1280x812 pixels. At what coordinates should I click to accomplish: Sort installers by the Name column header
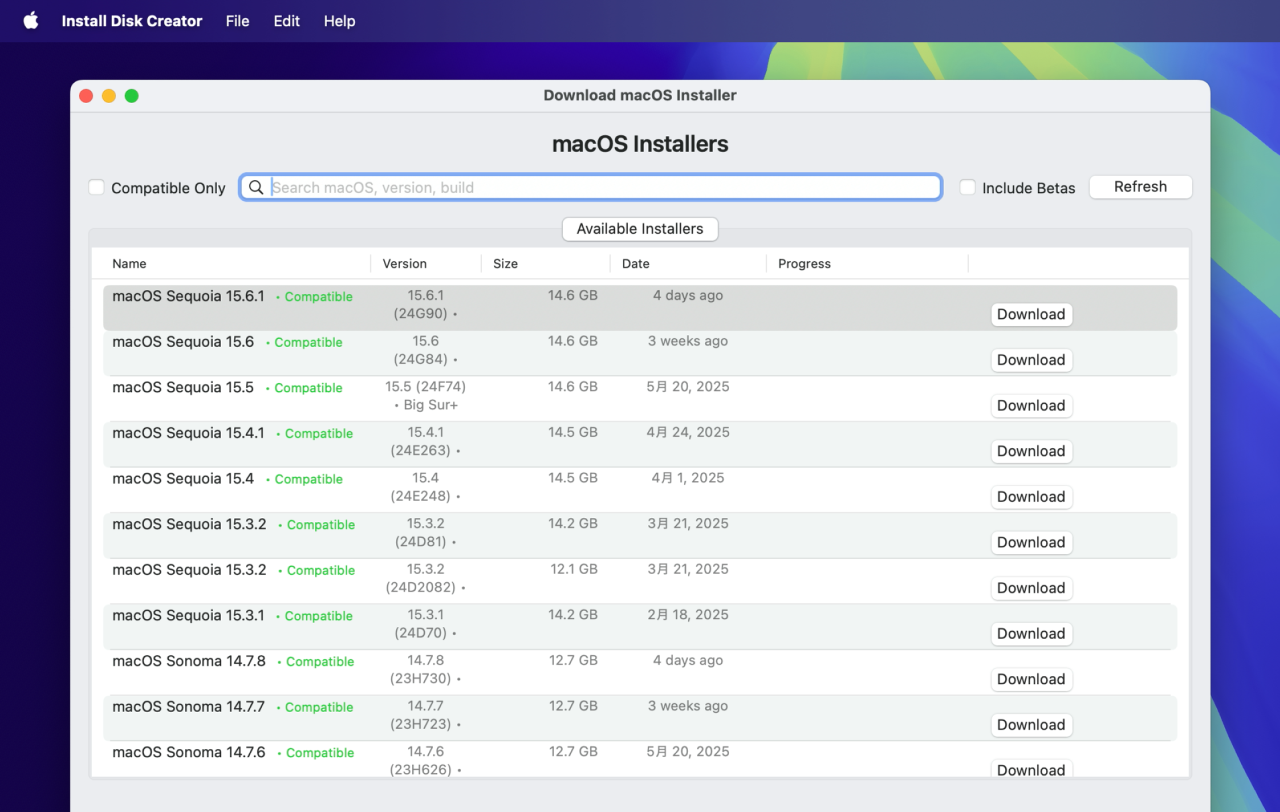(x=129, y=263)
